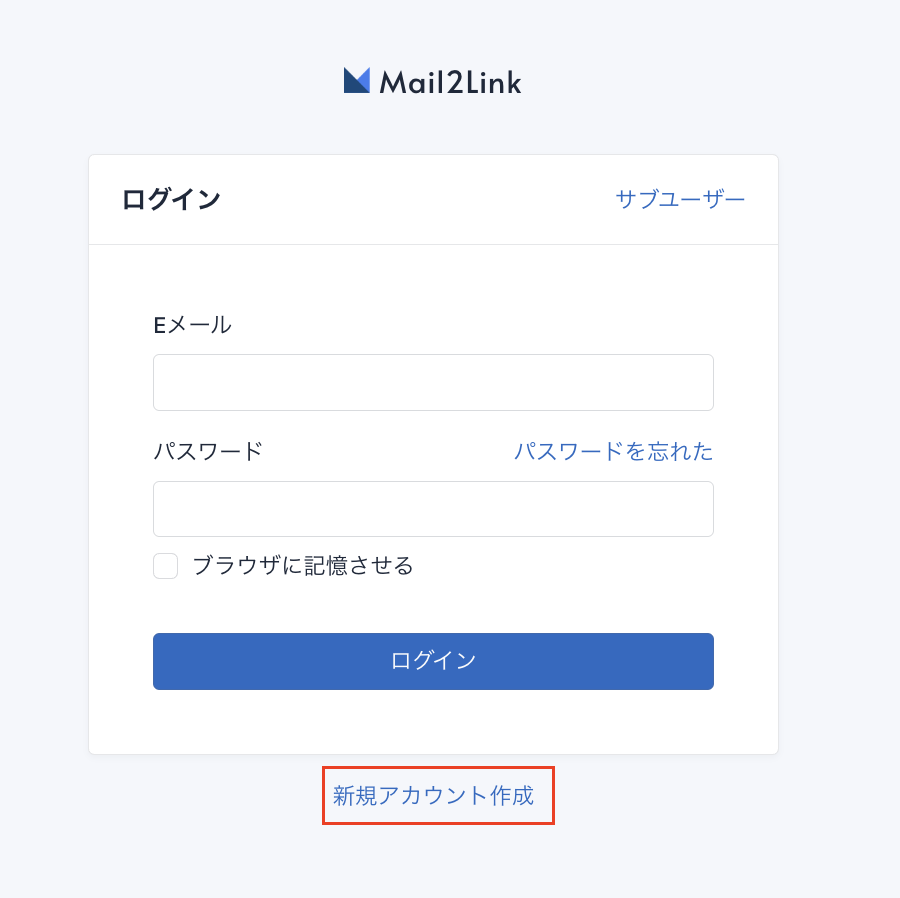Click the ブラウザに記憶させる label text
This screenshot has height=898, width=900.
(x=303, y=566)
